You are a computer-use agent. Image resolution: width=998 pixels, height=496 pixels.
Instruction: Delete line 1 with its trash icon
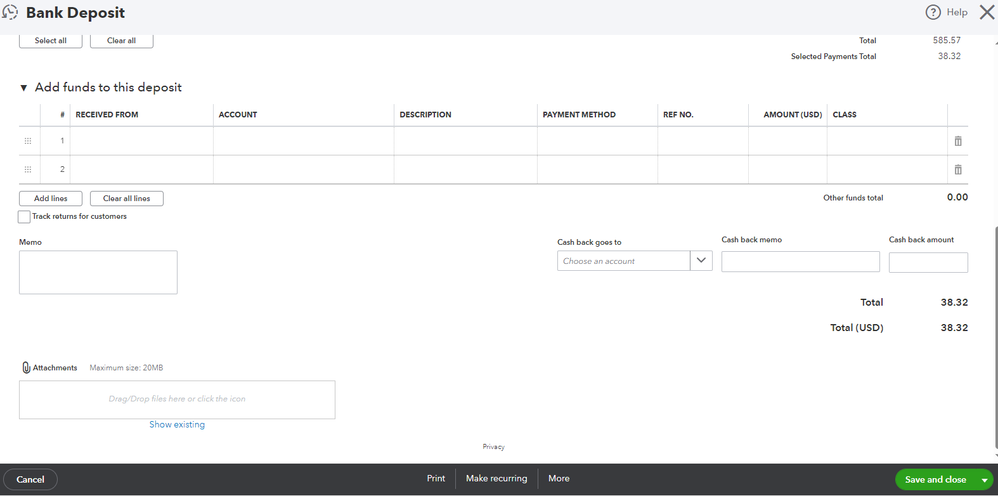pos(958,141)
